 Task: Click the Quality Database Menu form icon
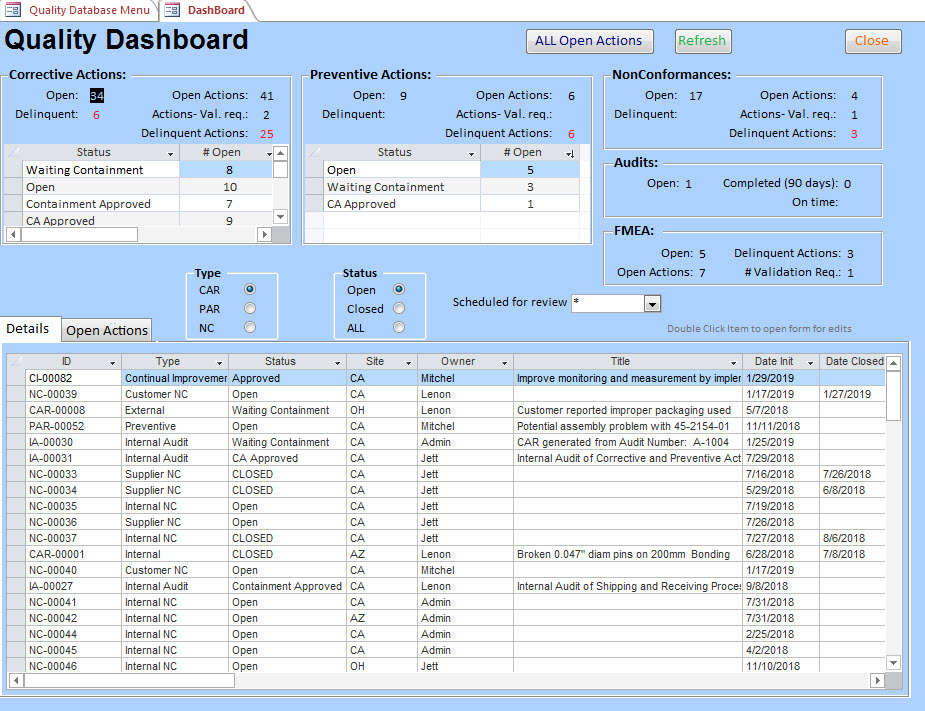[x=13, y=10]
